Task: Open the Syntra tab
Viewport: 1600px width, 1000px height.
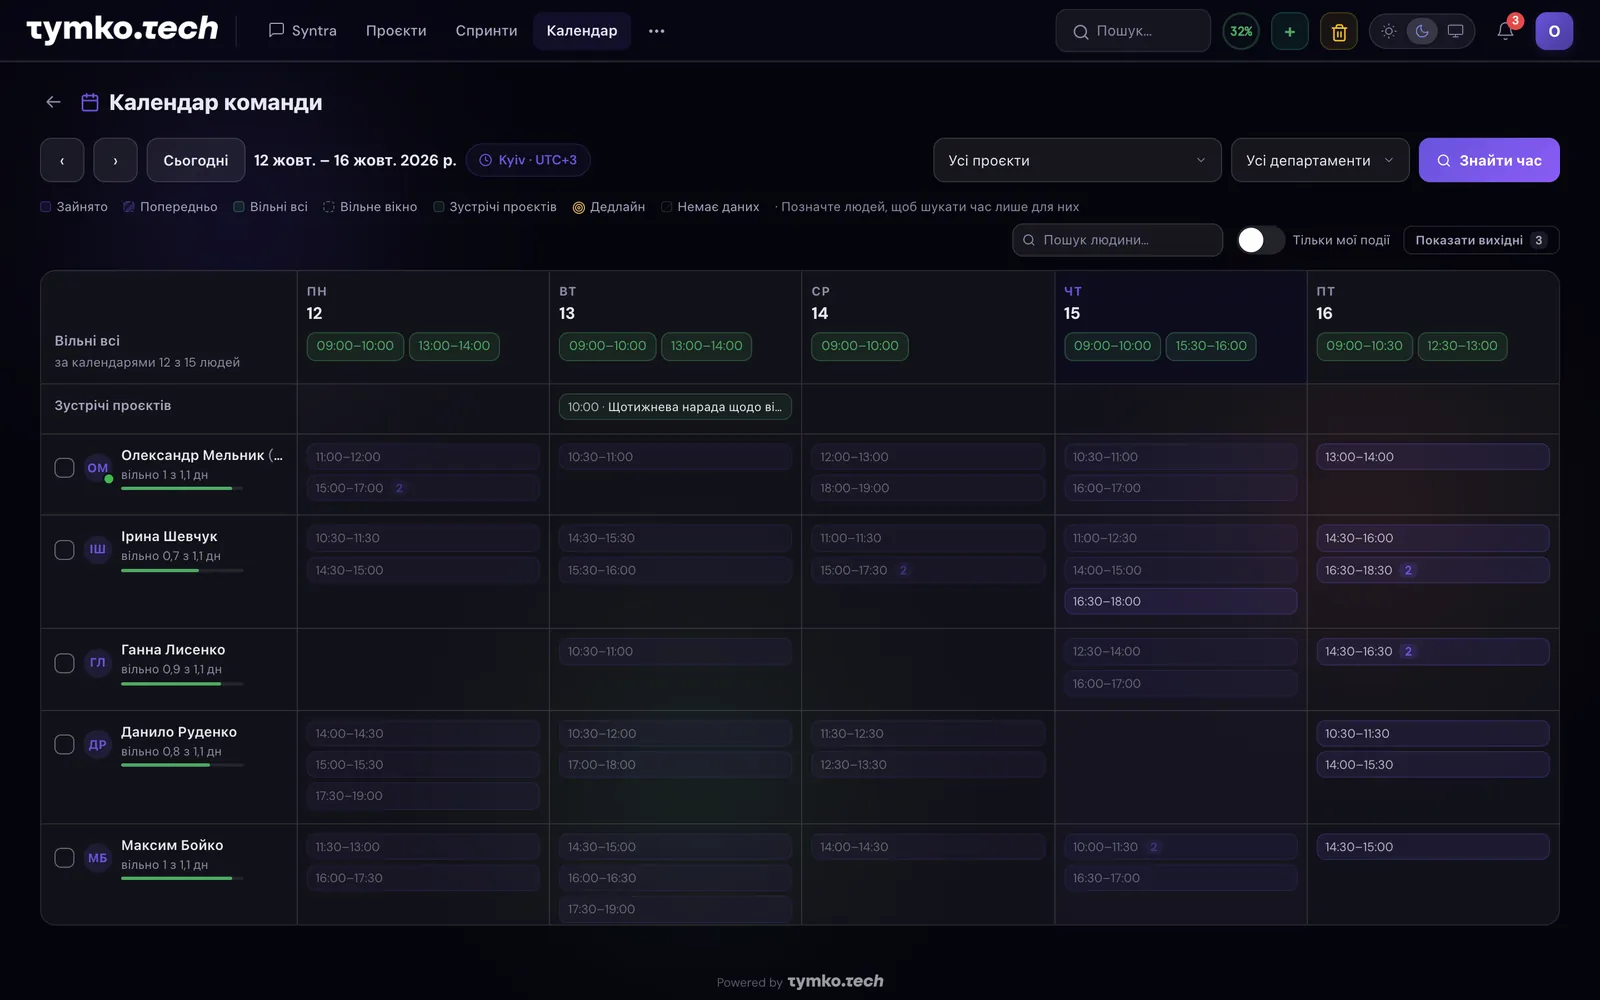Action: (302, 31)
